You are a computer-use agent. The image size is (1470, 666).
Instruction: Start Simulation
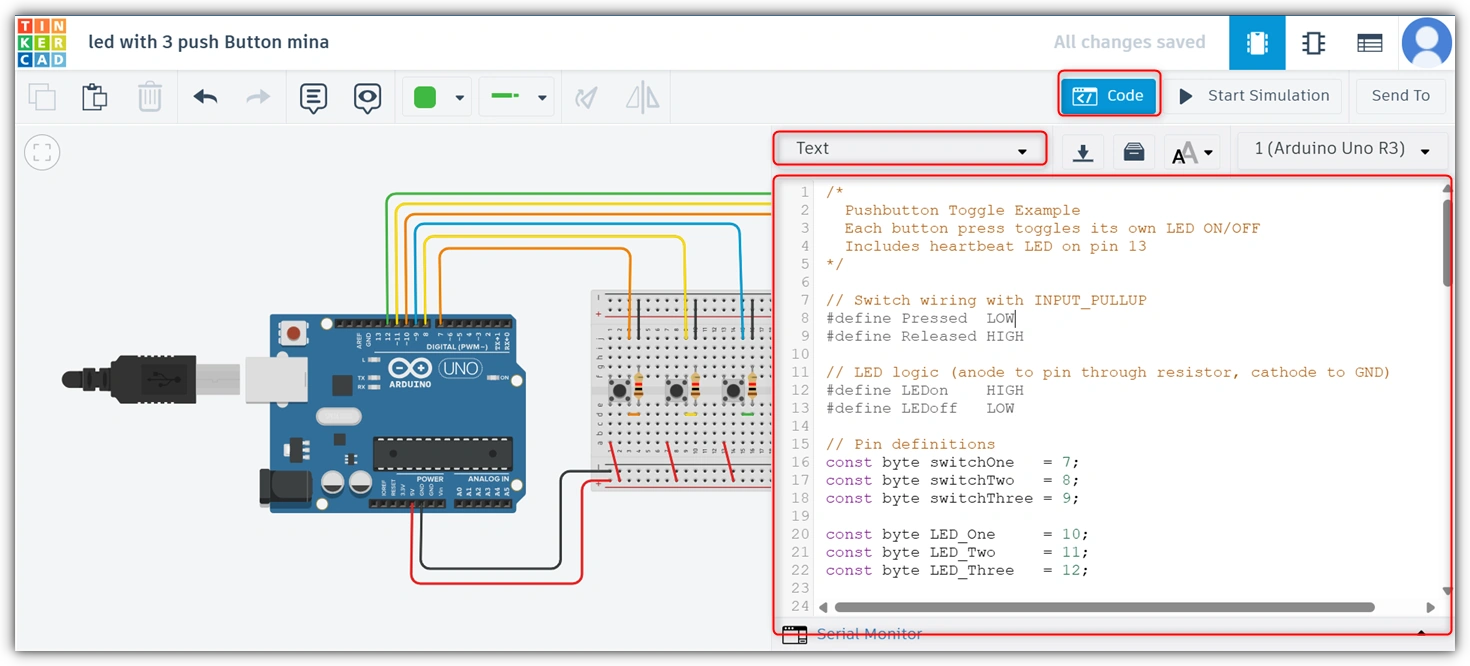tap(1254, 96)
